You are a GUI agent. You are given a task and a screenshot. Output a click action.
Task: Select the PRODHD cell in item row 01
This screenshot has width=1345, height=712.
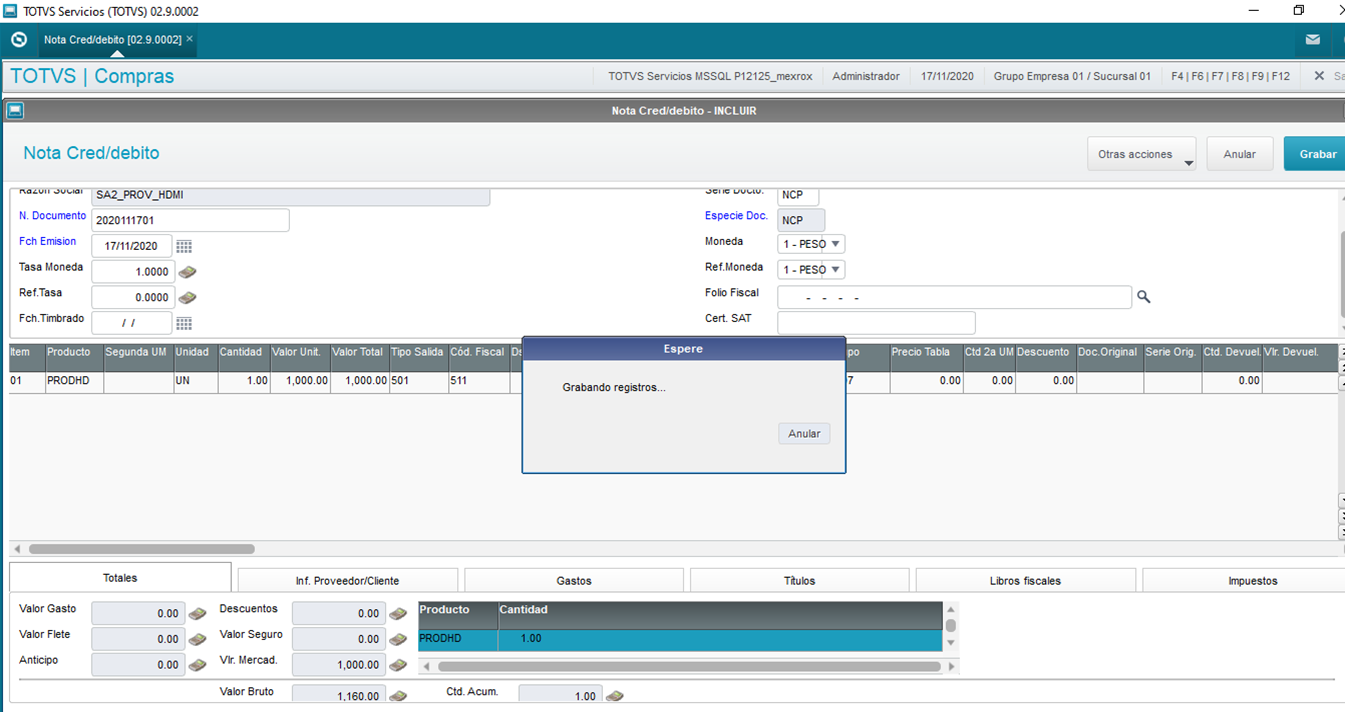pos(74,381)
